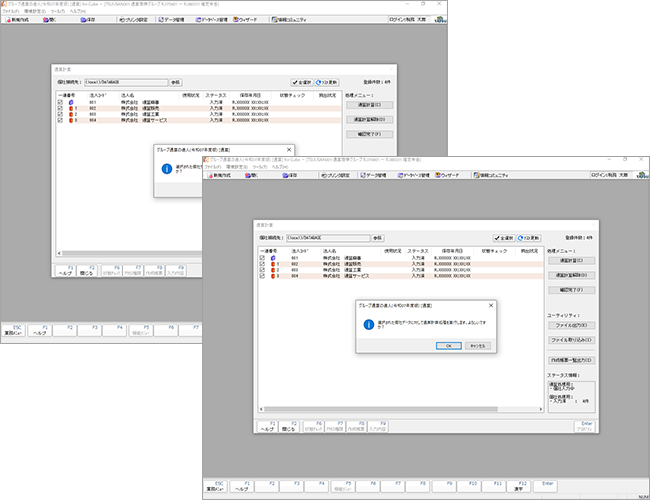Click orange icon of row 002 in front list
The image size is (650, 500).
(x=273, y=264)
